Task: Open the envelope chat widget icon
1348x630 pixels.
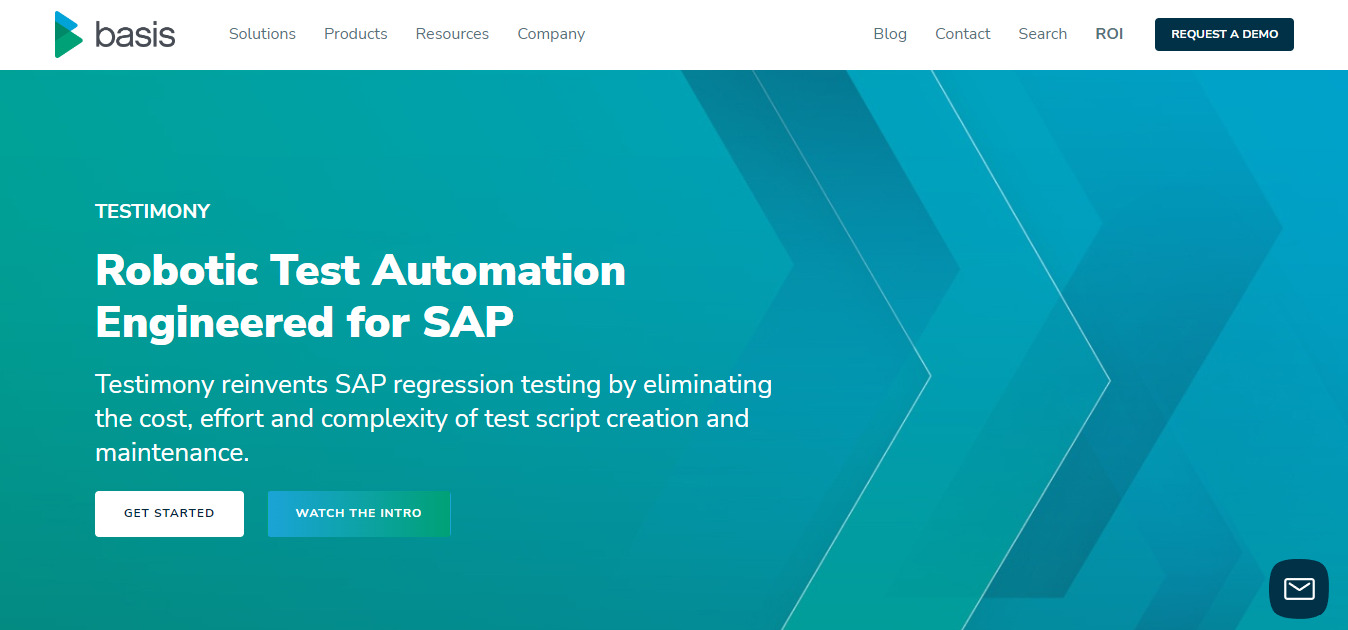Action: (x=1299, y=589)
